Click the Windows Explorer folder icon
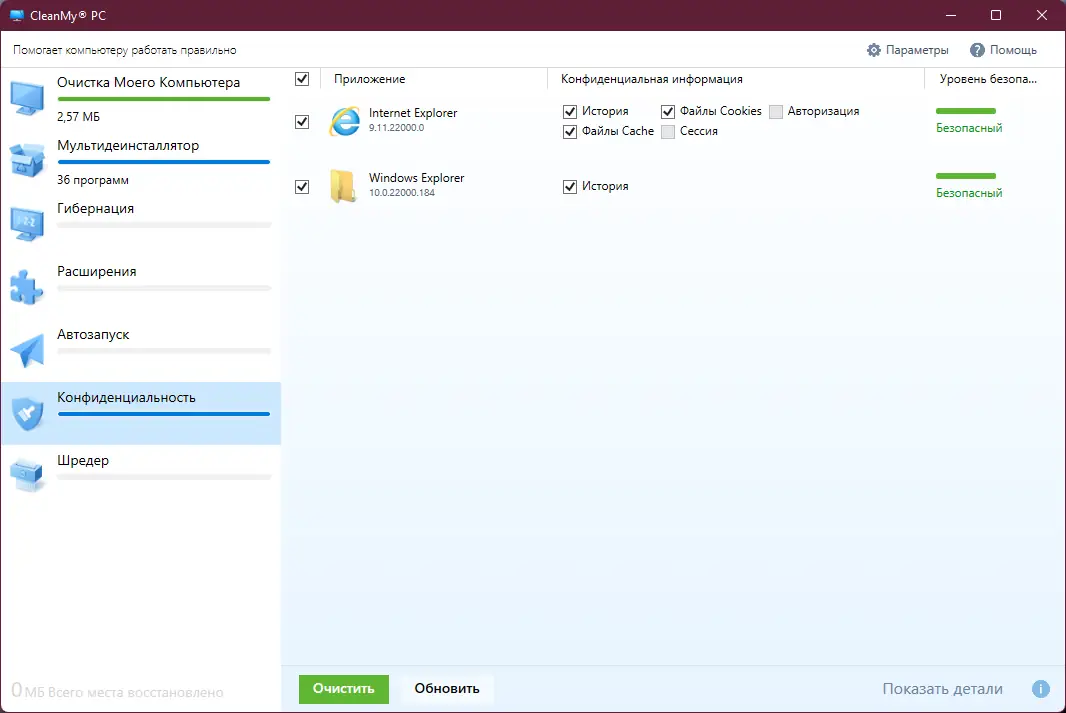 (343, 186)
